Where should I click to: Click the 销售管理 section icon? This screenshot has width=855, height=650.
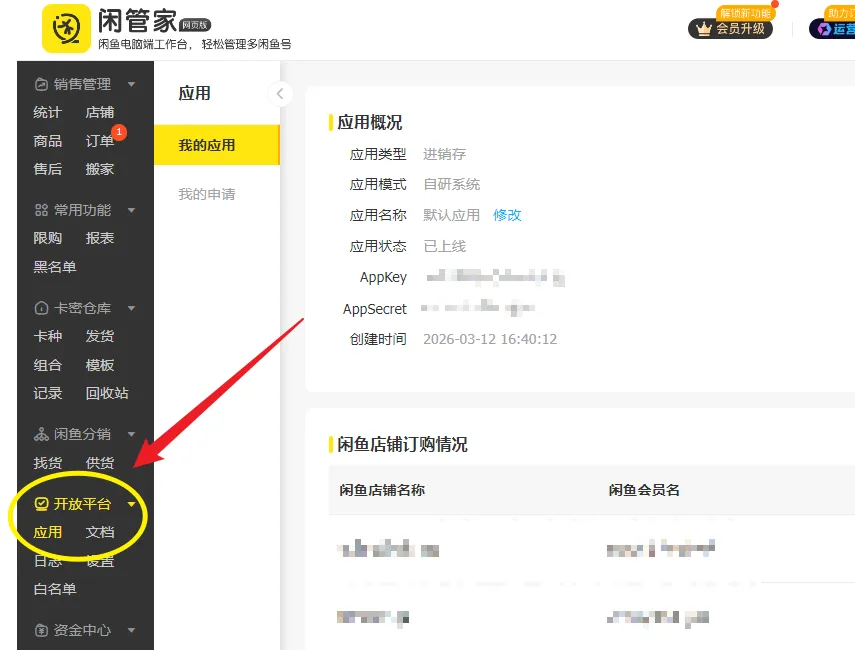[41, 84]
